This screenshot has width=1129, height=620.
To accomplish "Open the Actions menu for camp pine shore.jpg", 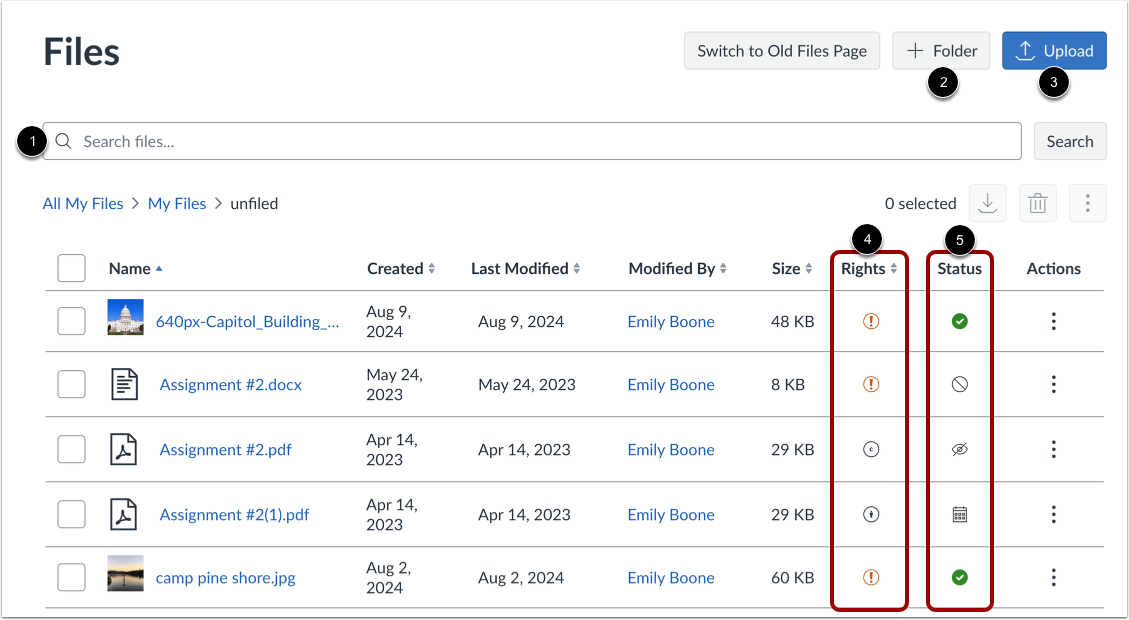I will tap(1053, 577).
